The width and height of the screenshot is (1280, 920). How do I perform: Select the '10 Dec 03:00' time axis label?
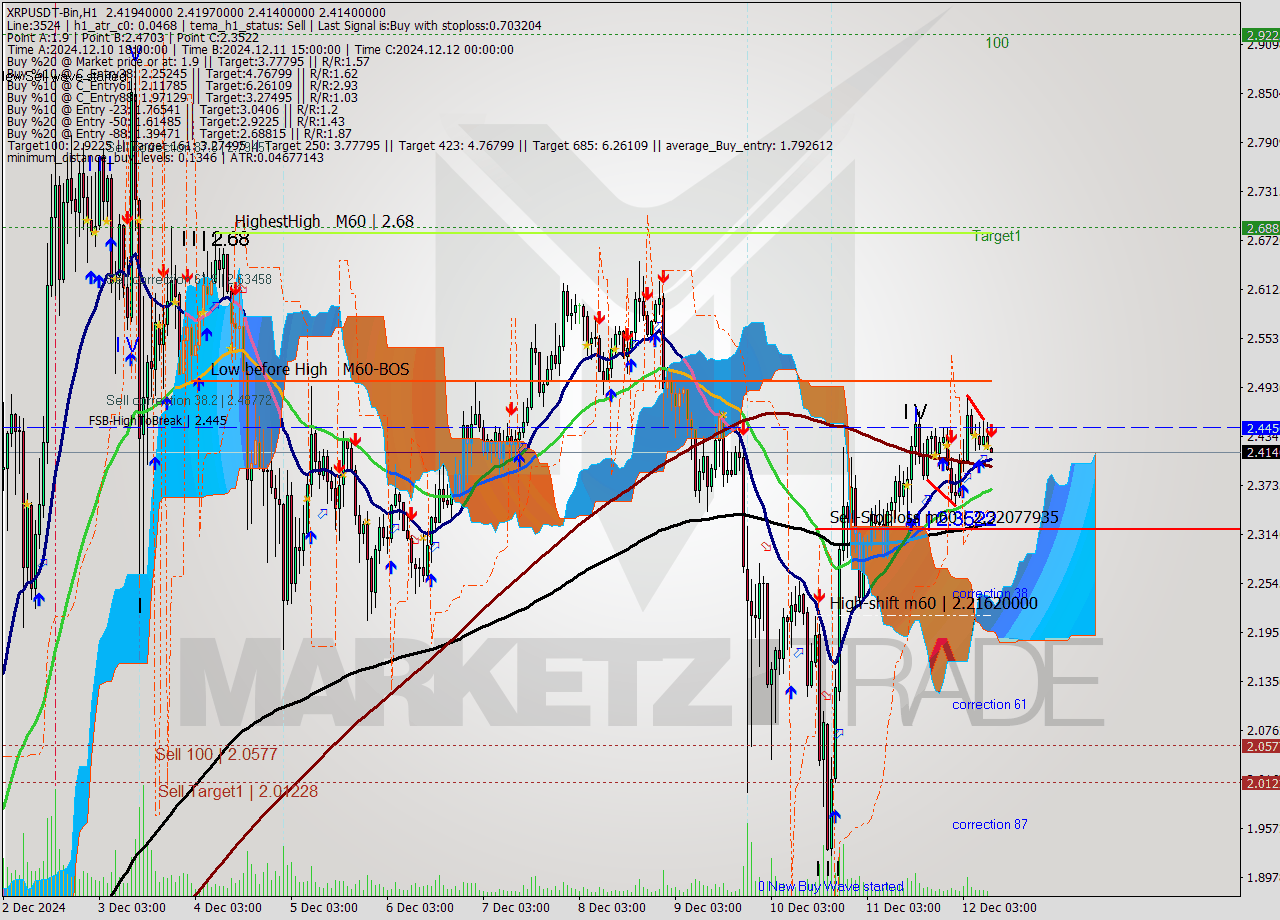tap(806, 908)
